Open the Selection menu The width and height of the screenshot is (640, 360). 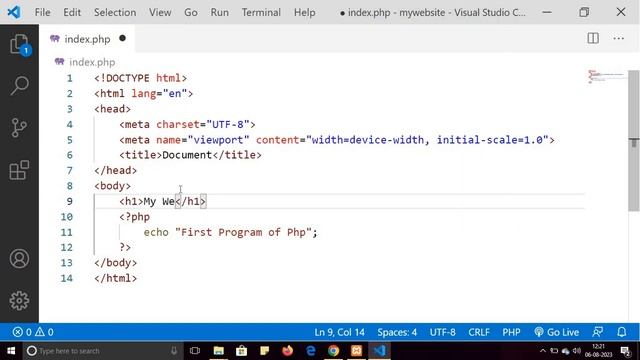(115, 12)
